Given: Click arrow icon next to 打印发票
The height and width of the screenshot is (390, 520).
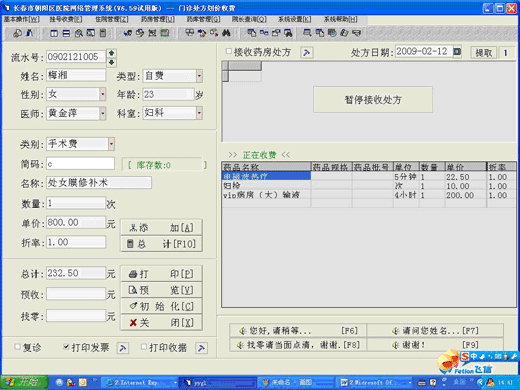Looking at the screenshot, I should click(123, 348).
